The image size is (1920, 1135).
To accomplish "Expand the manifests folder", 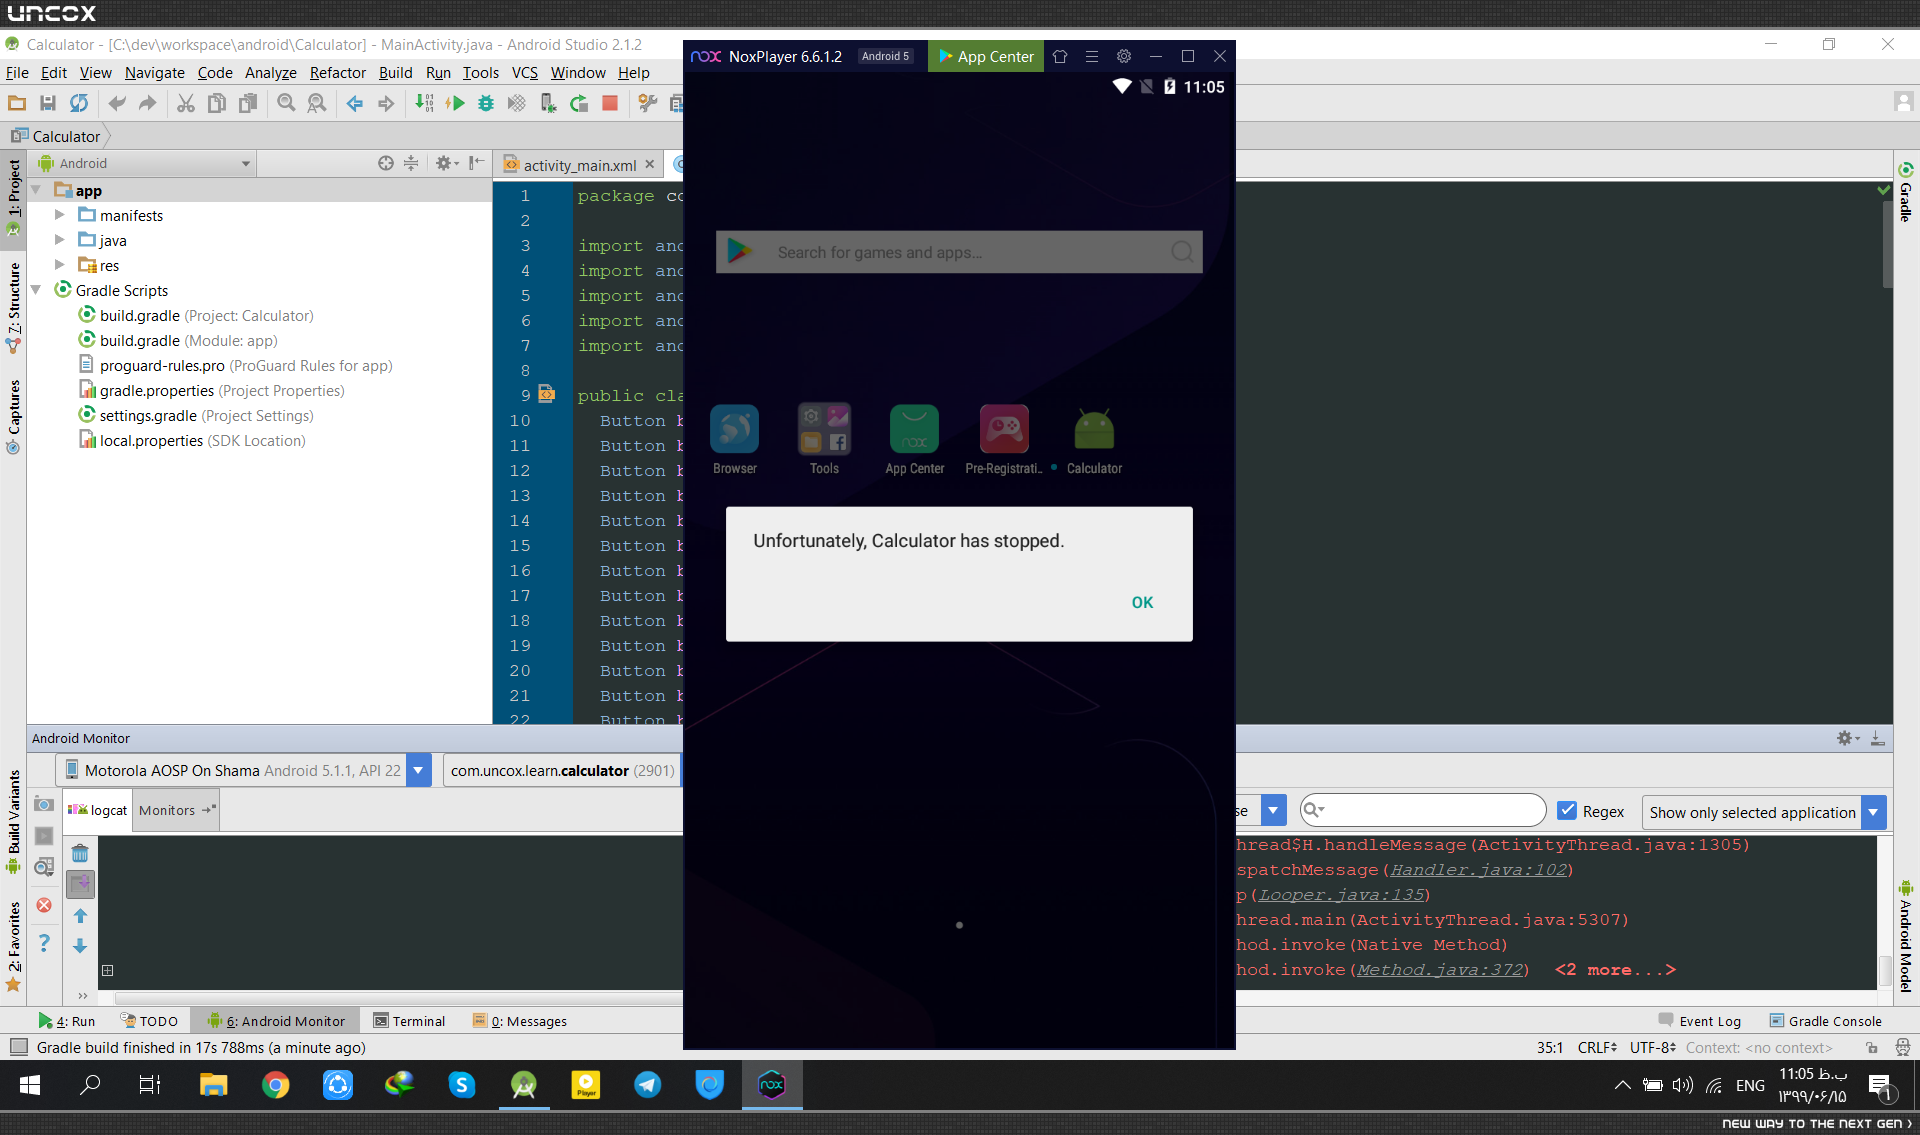I will [59, 215].
